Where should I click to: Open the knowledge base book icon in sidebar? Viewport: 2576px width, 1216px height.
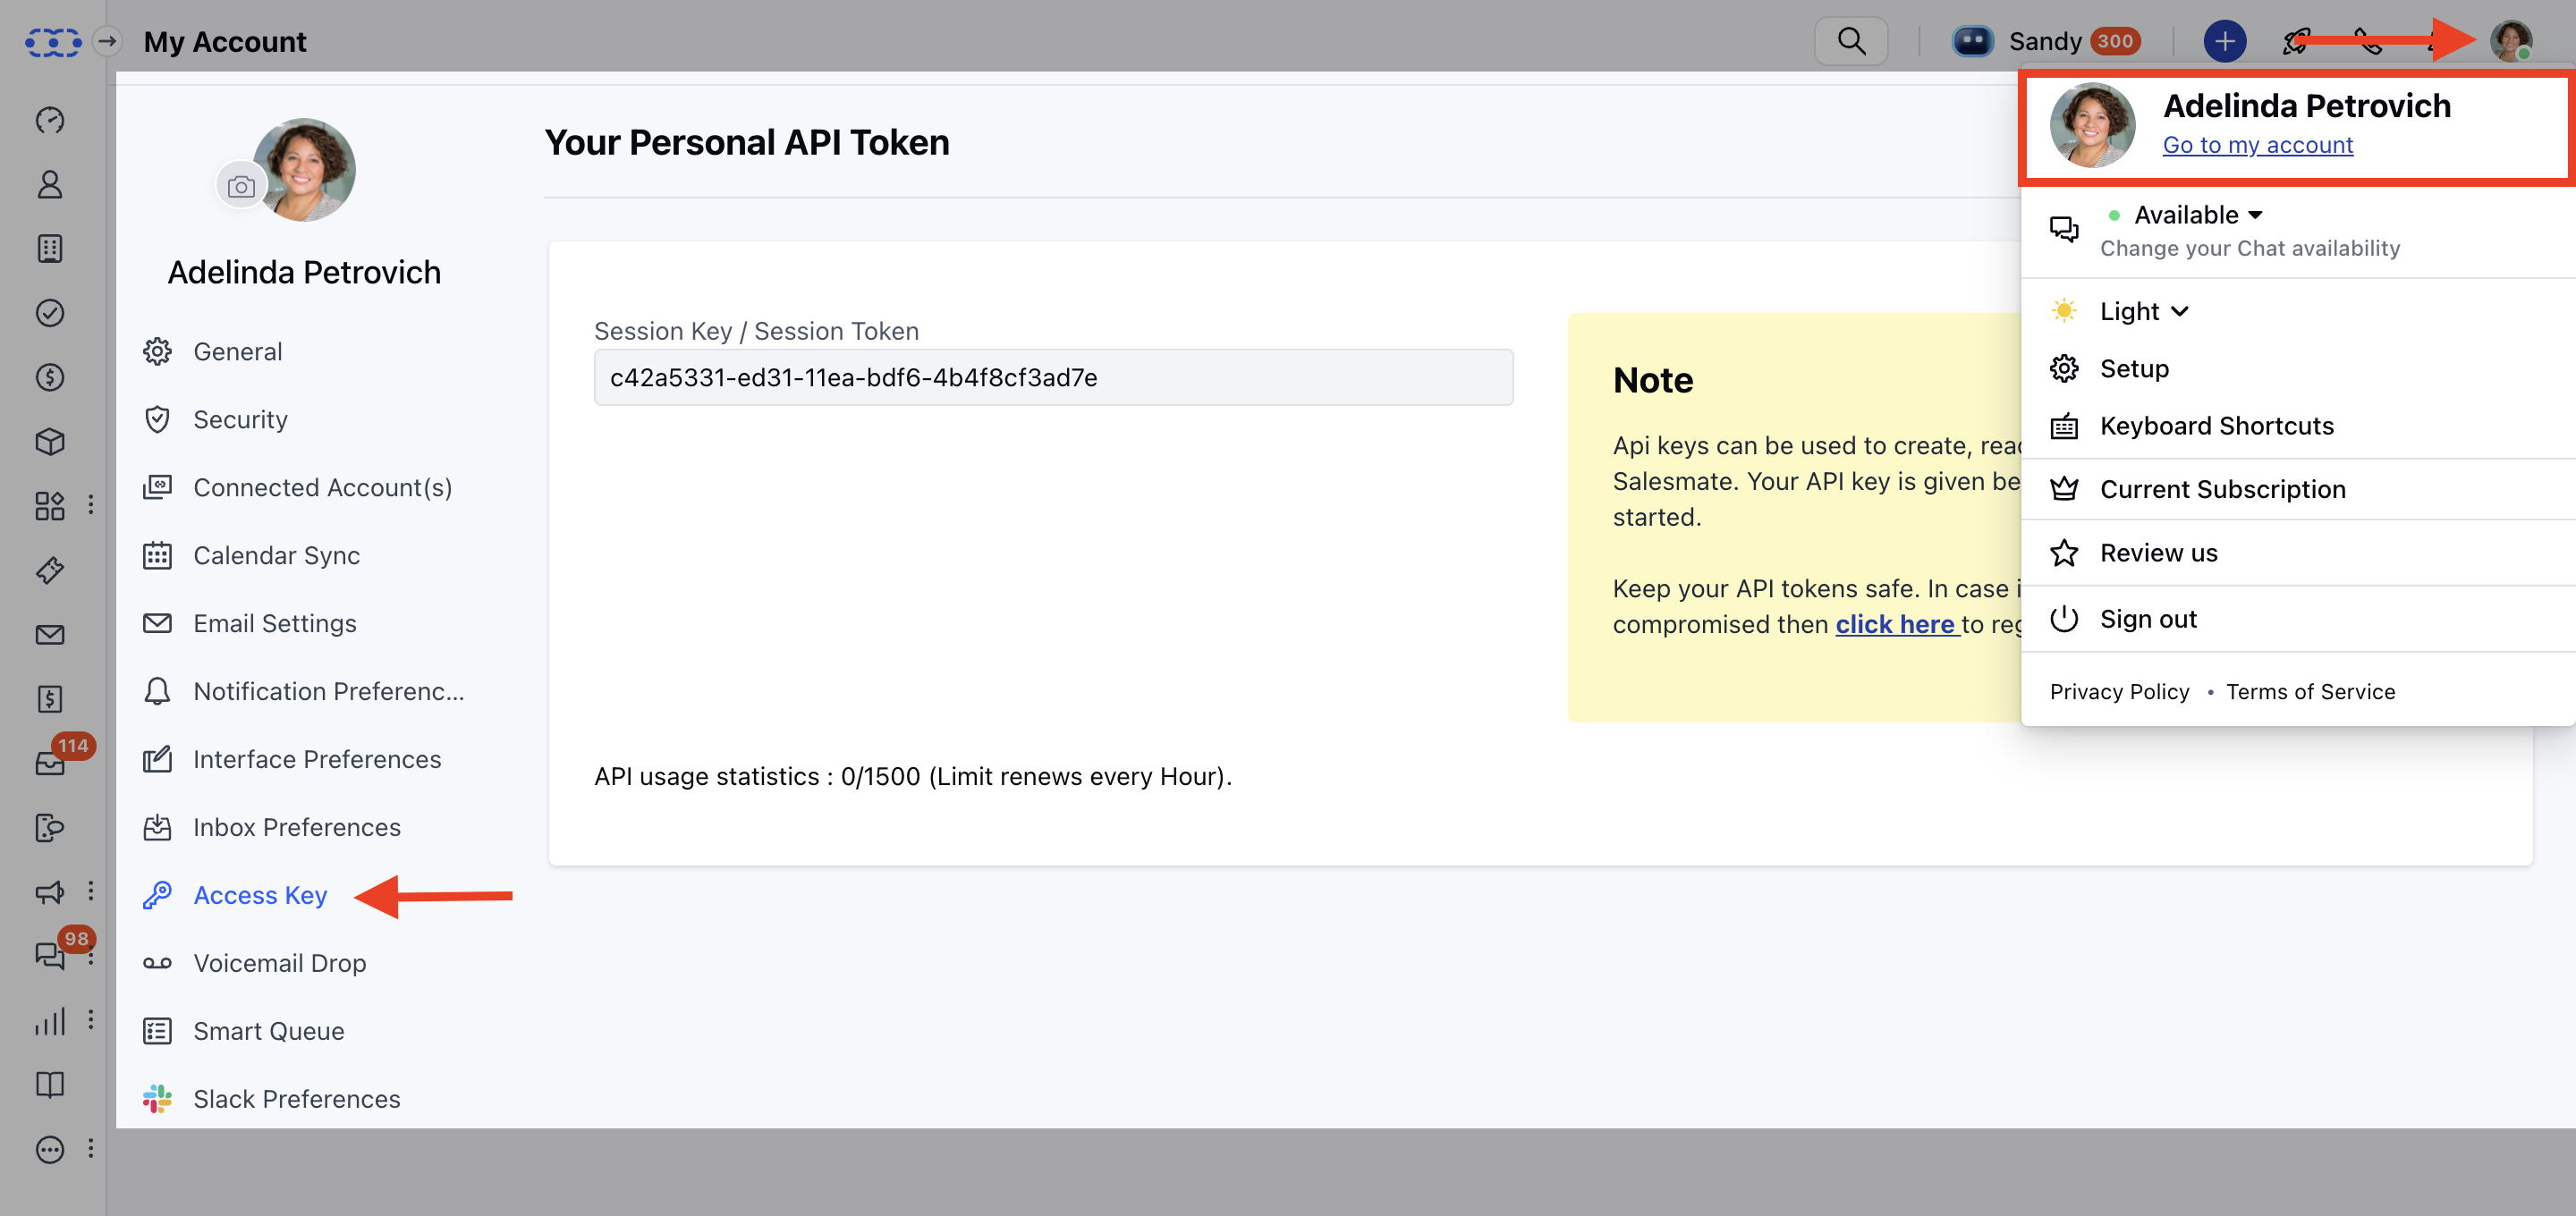pyautogui.click(x=50, y=1085)
